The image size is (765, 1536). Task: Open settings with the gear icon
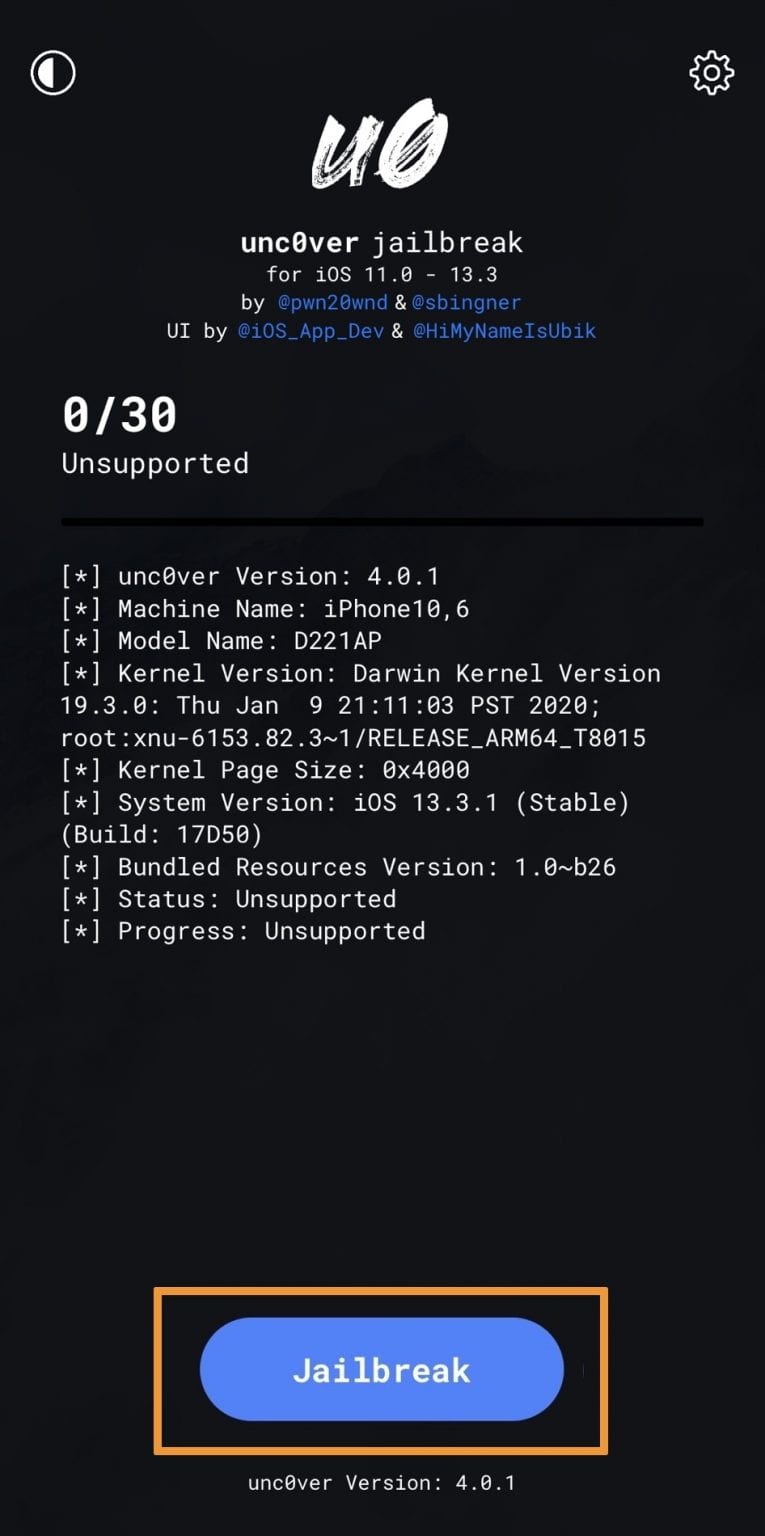(711, 73)
